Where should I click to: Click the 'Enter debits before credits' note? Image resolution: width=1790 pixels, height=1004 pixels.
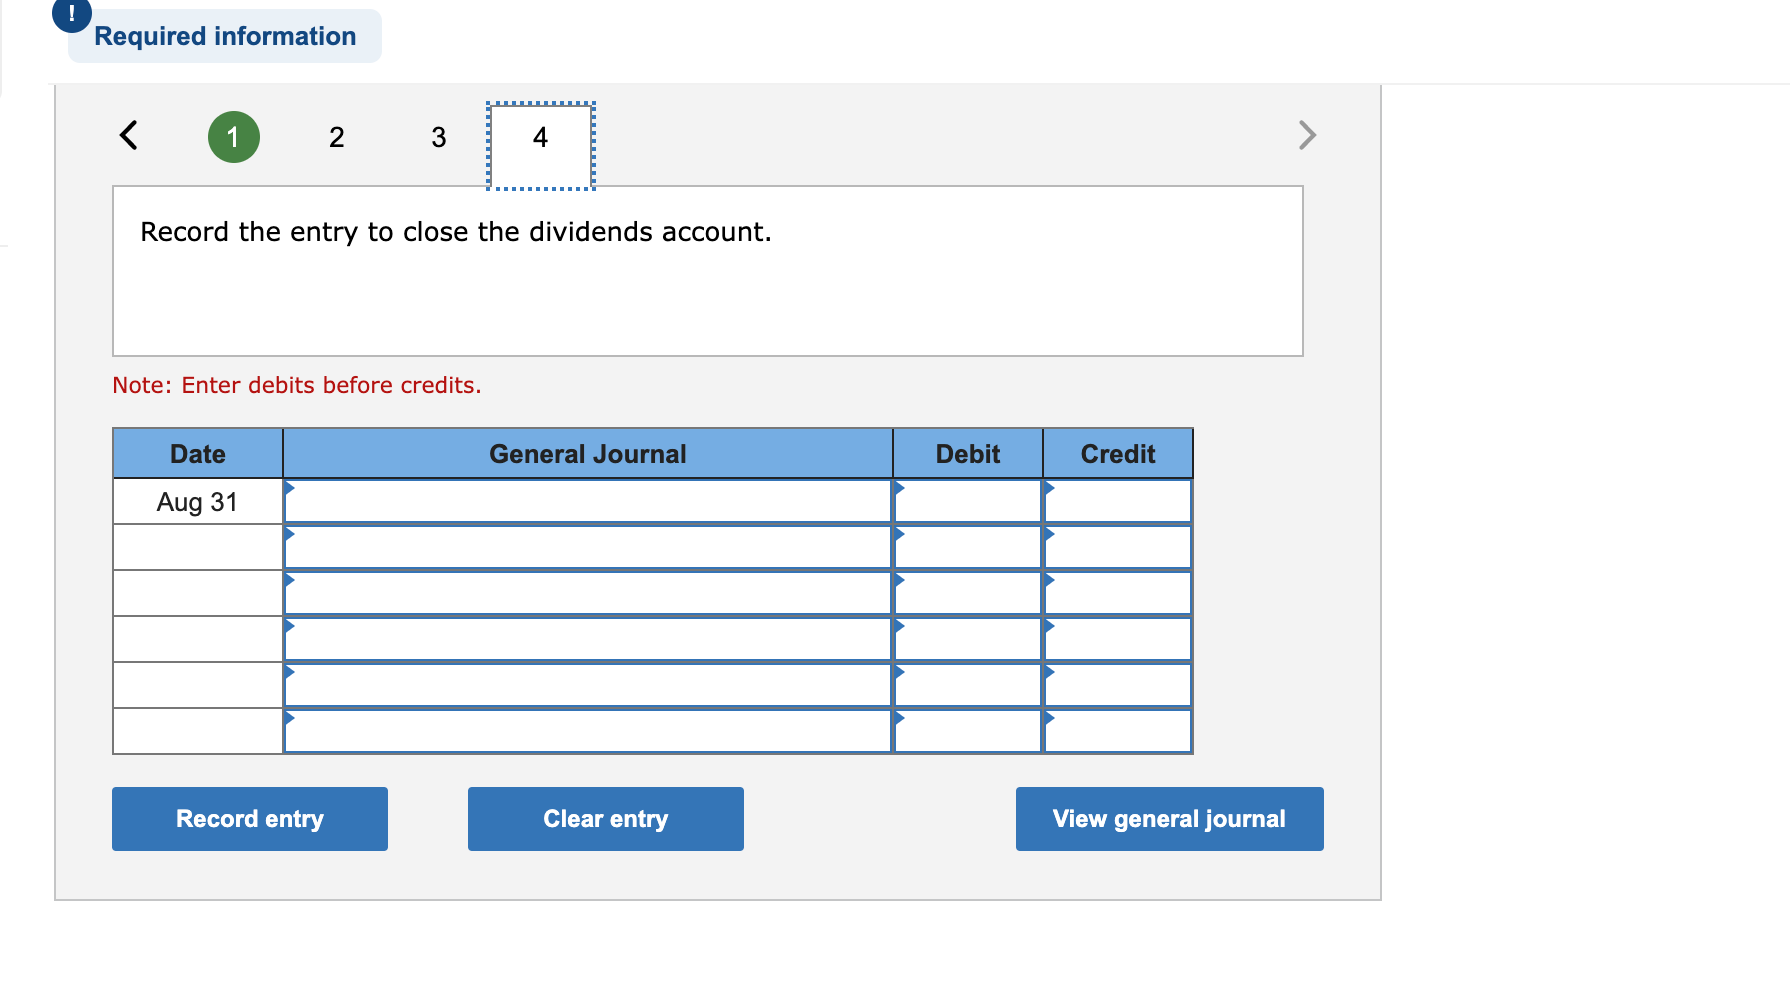(x=297, y=385)
